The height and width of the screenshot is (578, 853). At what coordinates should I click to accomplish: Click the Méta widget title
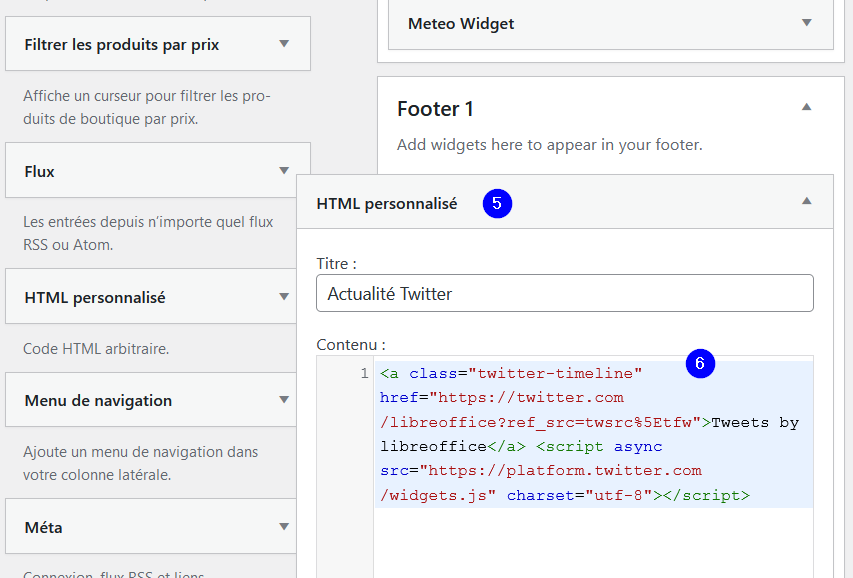(x=44, y=527)
